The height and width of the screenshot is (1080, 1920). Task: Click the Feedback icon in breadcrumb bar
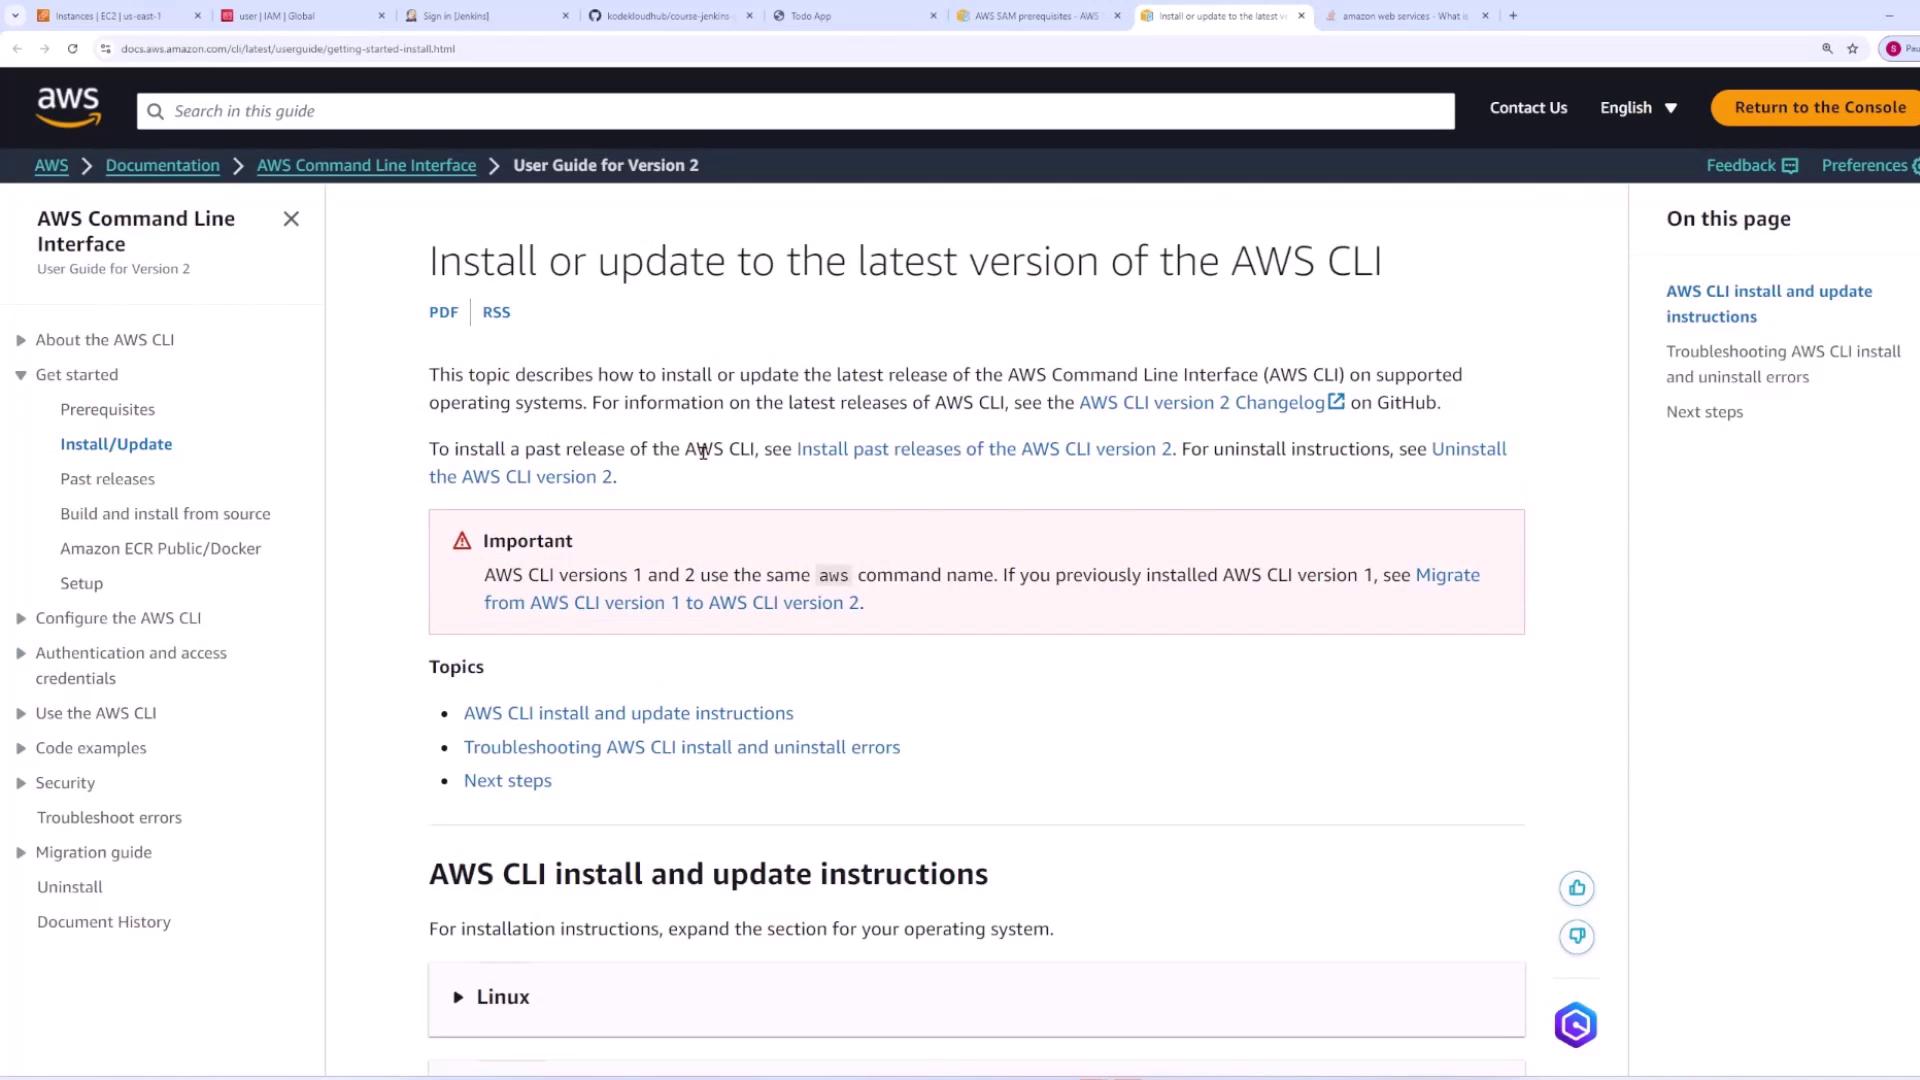1790,166
